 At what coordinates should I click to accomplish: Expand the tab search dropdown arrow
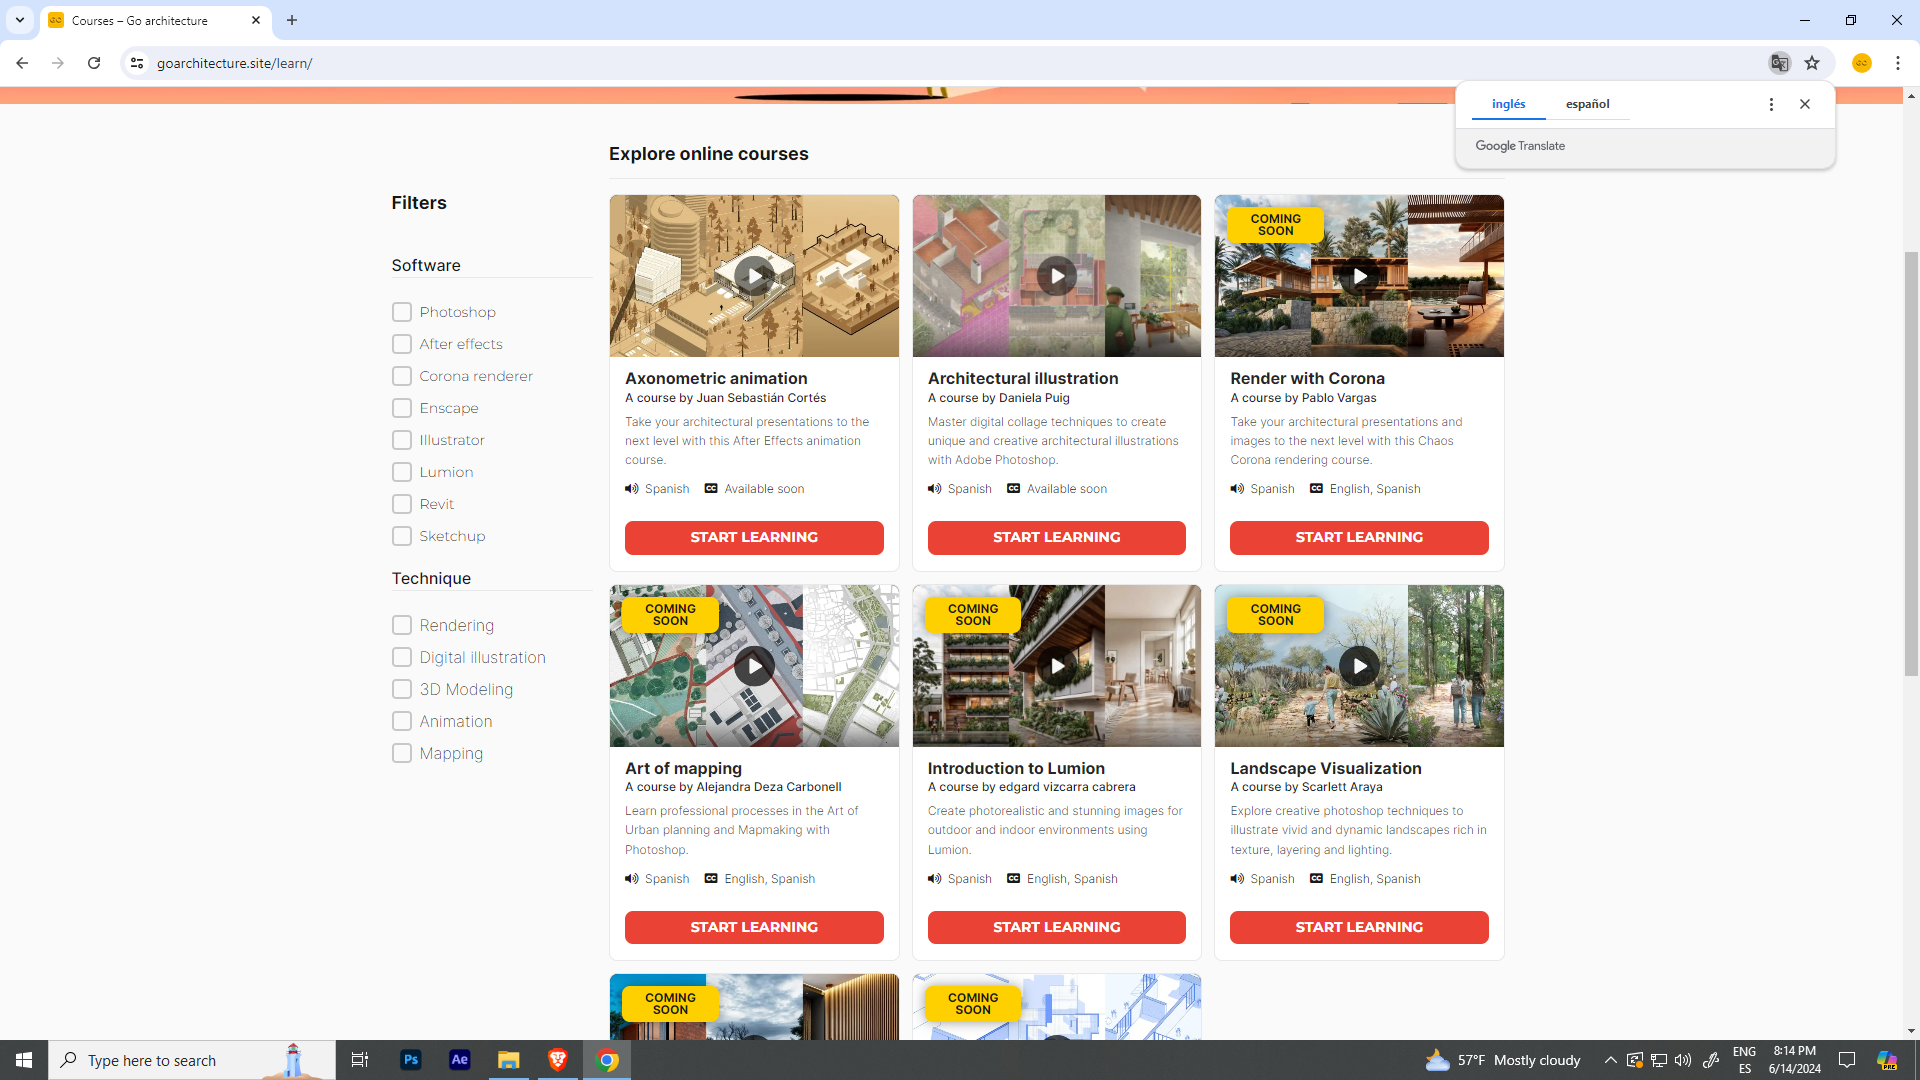pos(19,20)
